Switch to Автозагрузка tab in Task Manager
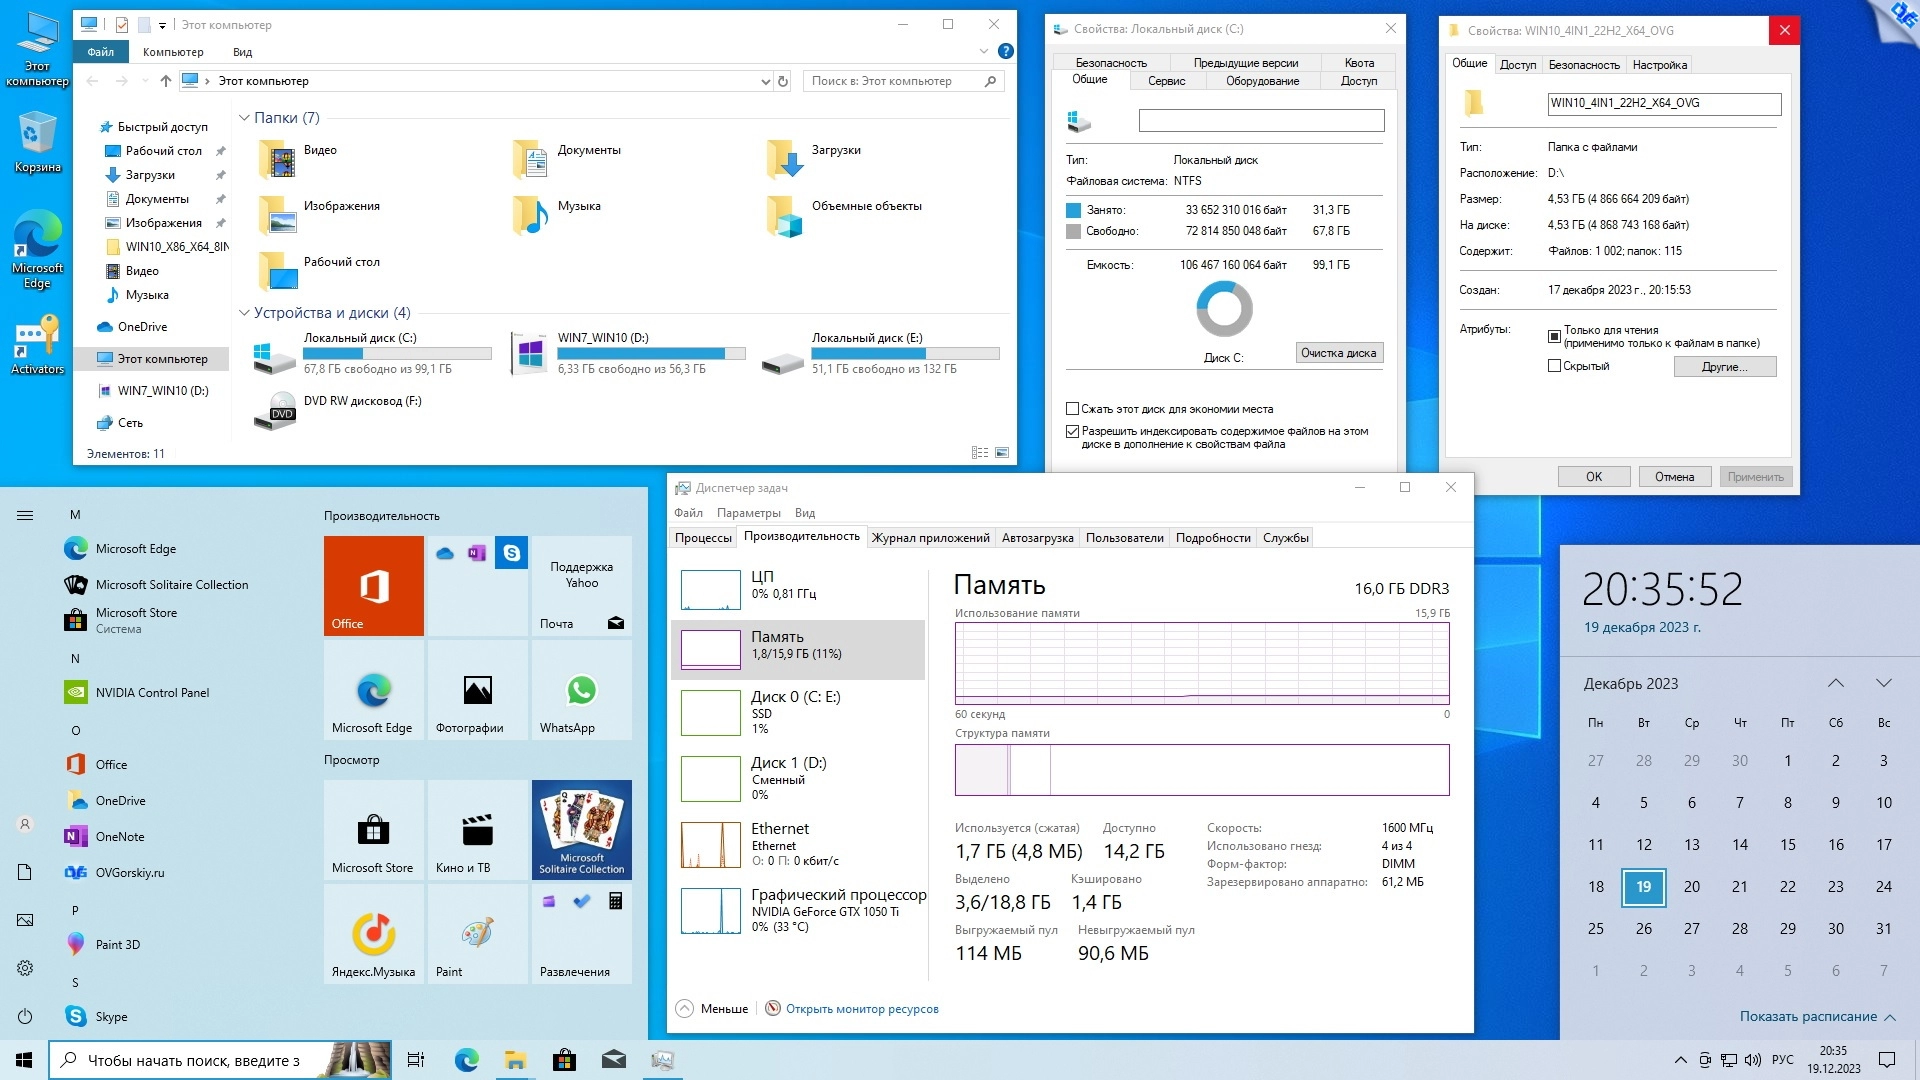 click(x=1037, y=538)
